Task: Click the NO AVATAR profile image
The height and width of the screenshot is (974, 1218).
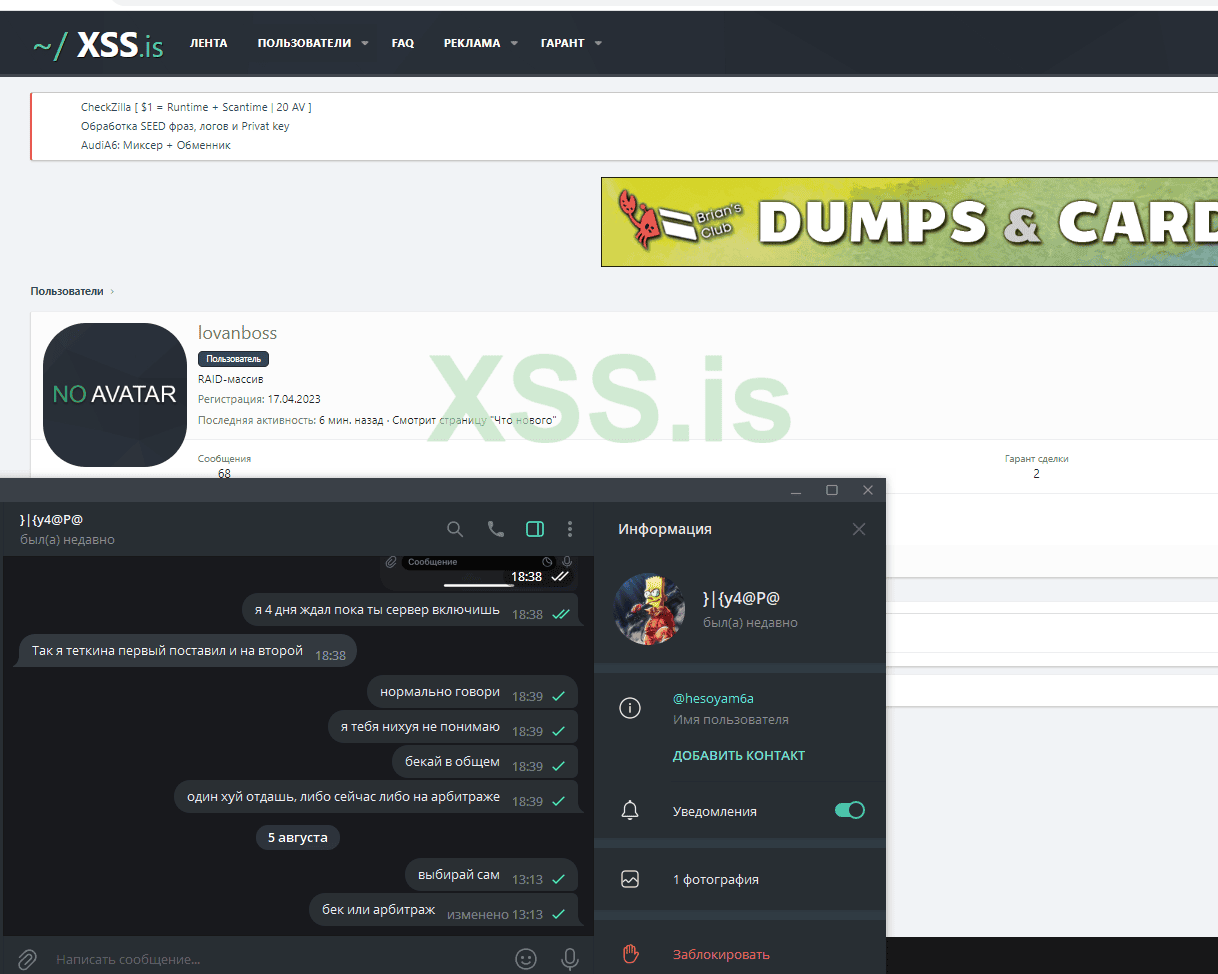Action: [x=115, y=395]
